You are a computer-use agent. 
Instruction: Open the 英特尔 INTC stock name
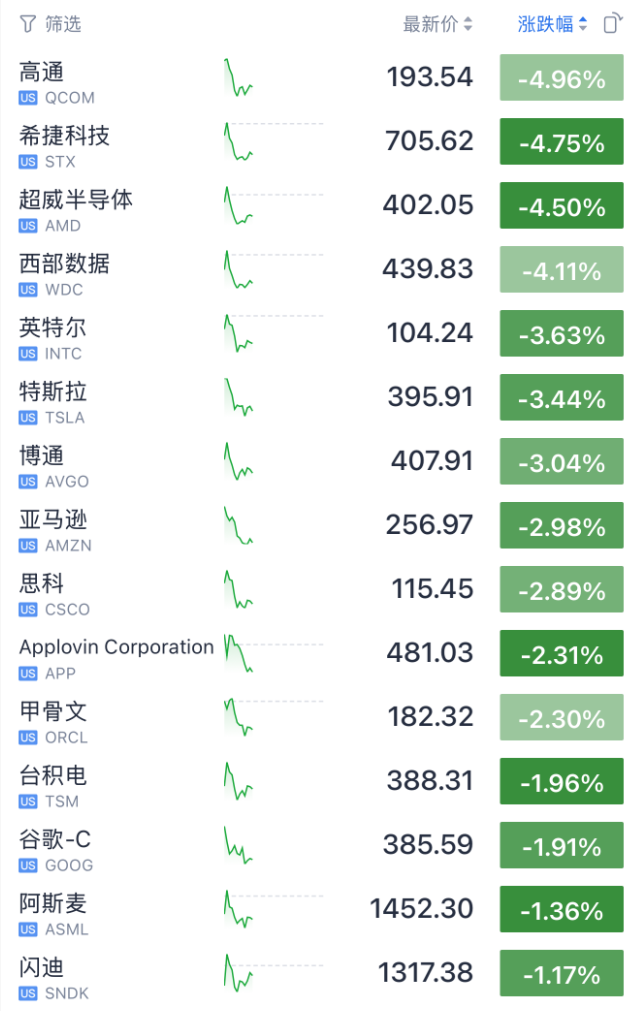click(52, 328)
